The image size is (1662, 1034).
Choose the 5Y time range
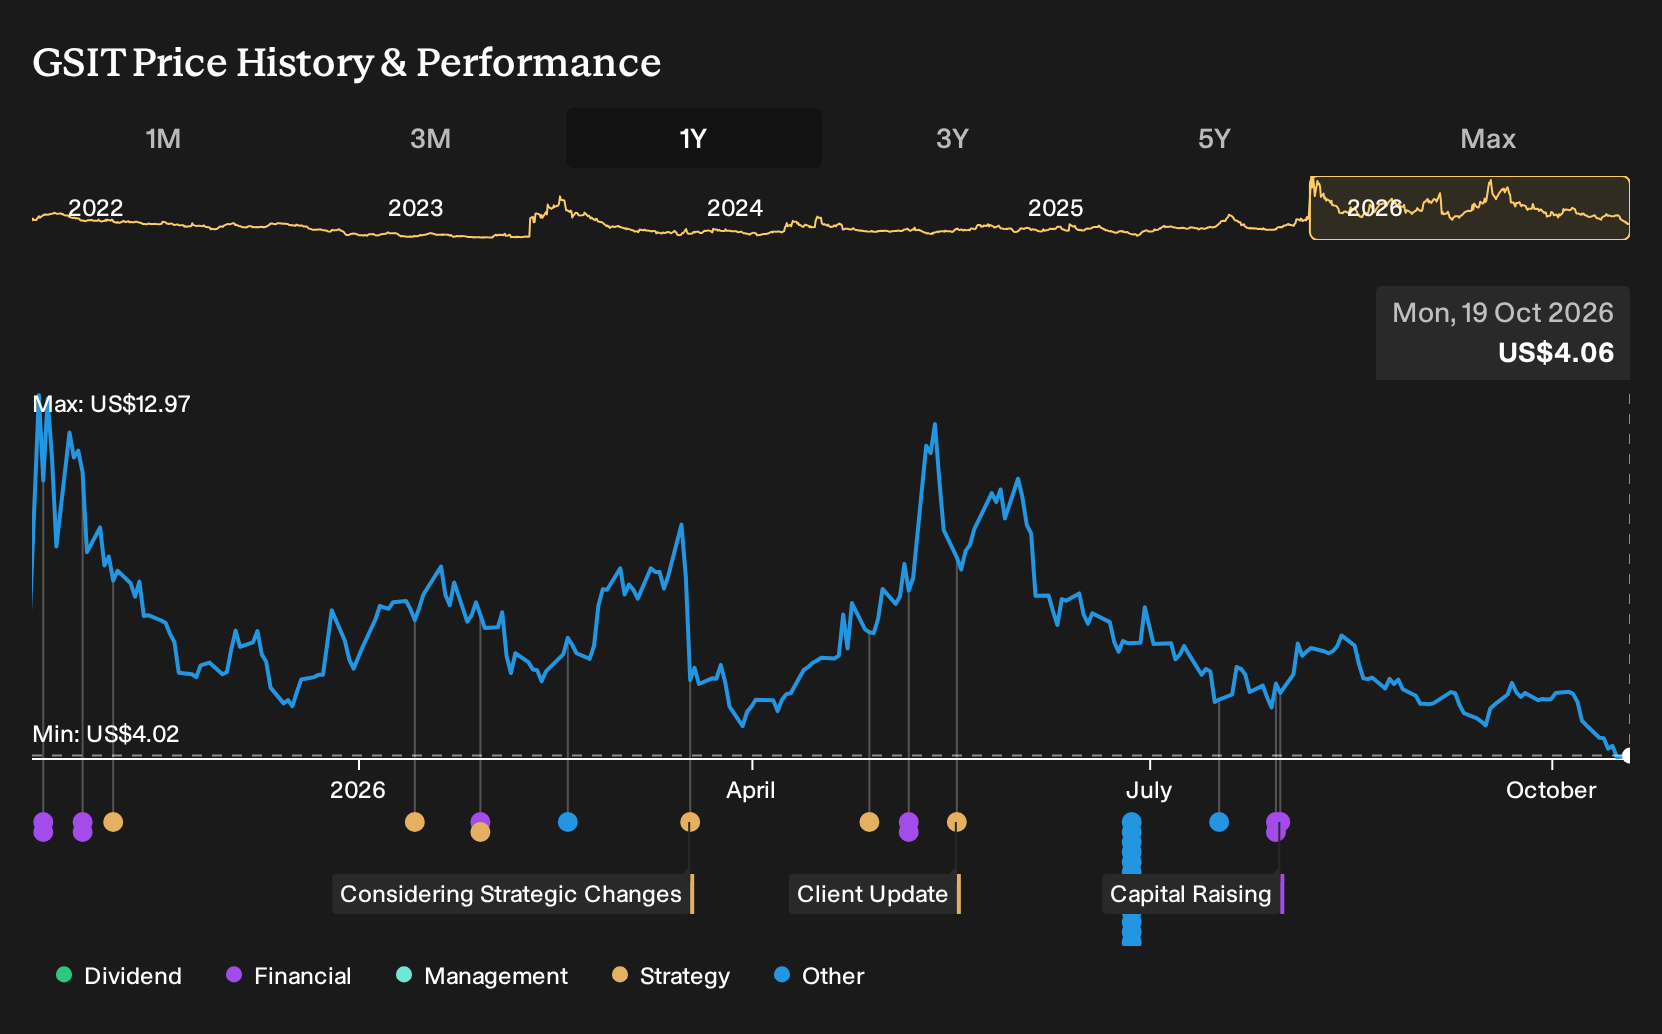pyautogui.click(x=1214, y=138)
